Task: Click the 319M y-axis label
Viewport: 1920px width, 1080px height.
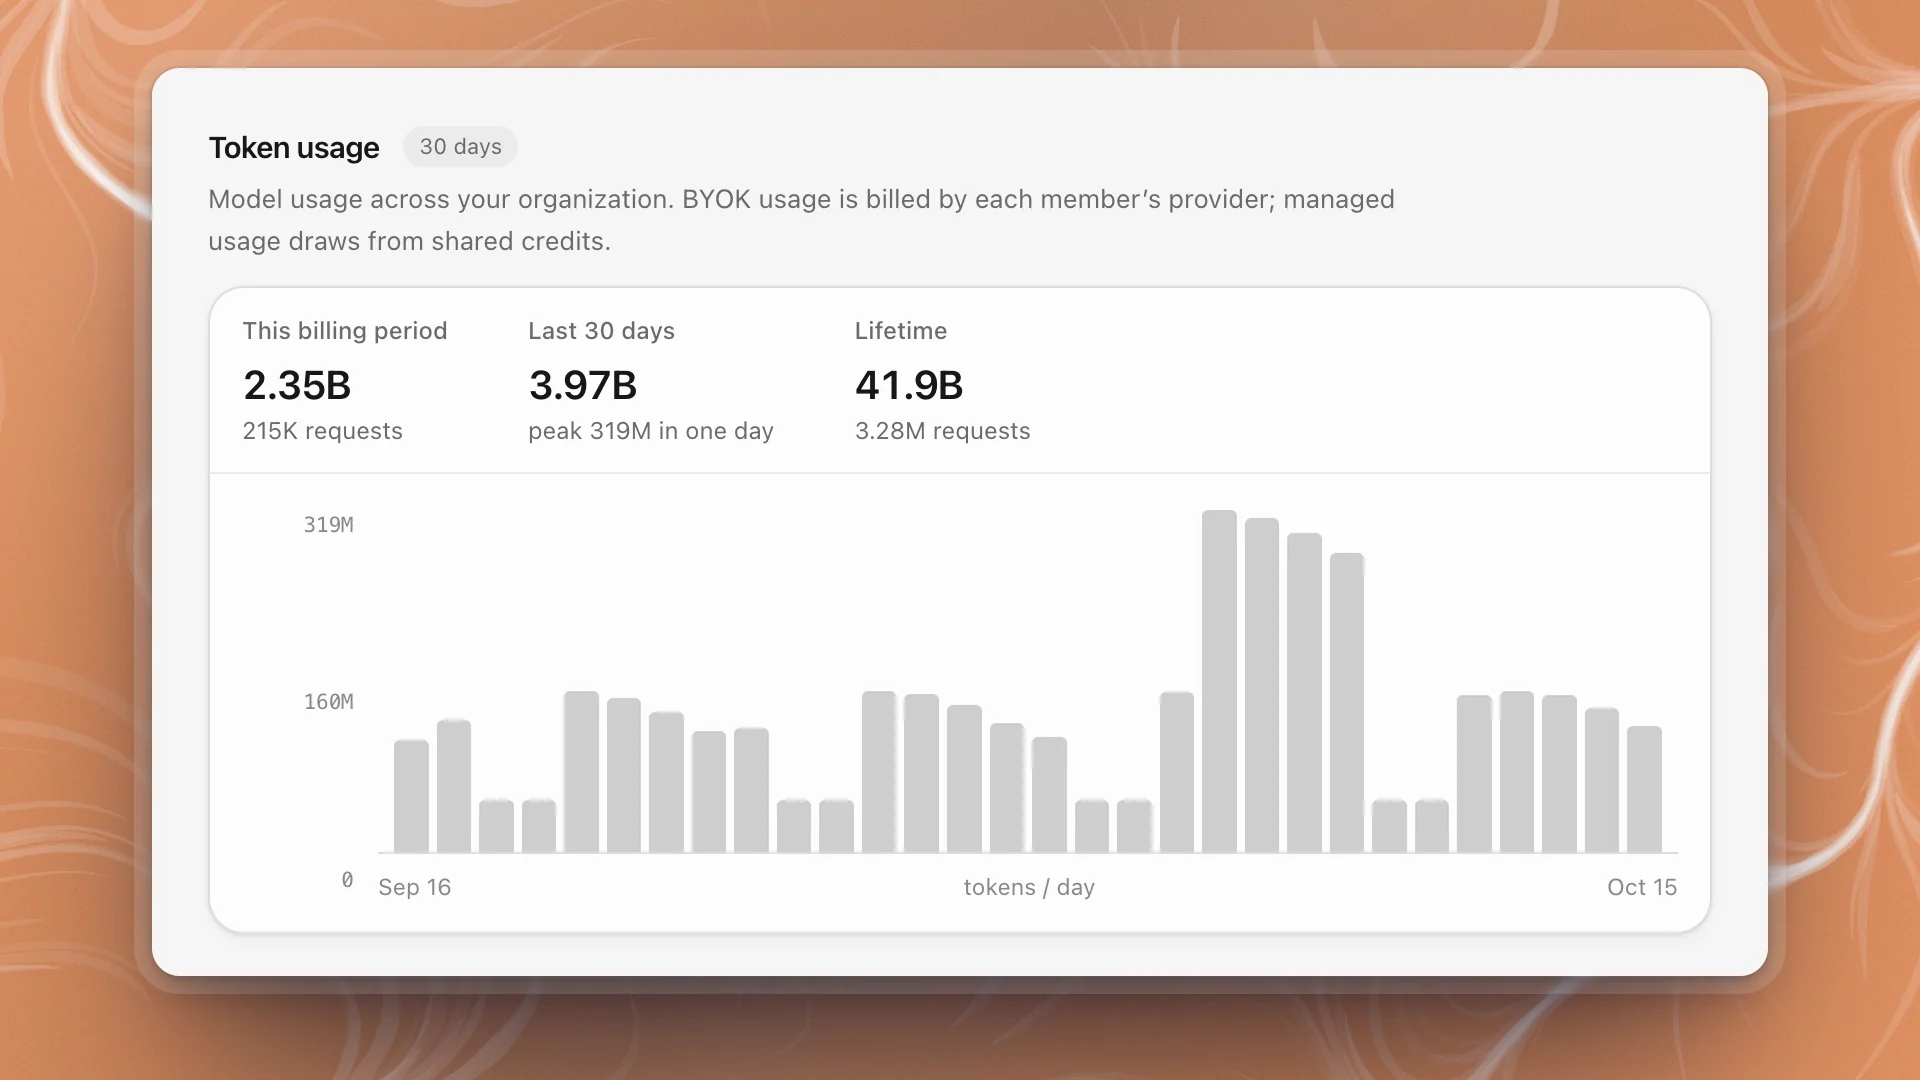Action: click(x=329, y=525)
